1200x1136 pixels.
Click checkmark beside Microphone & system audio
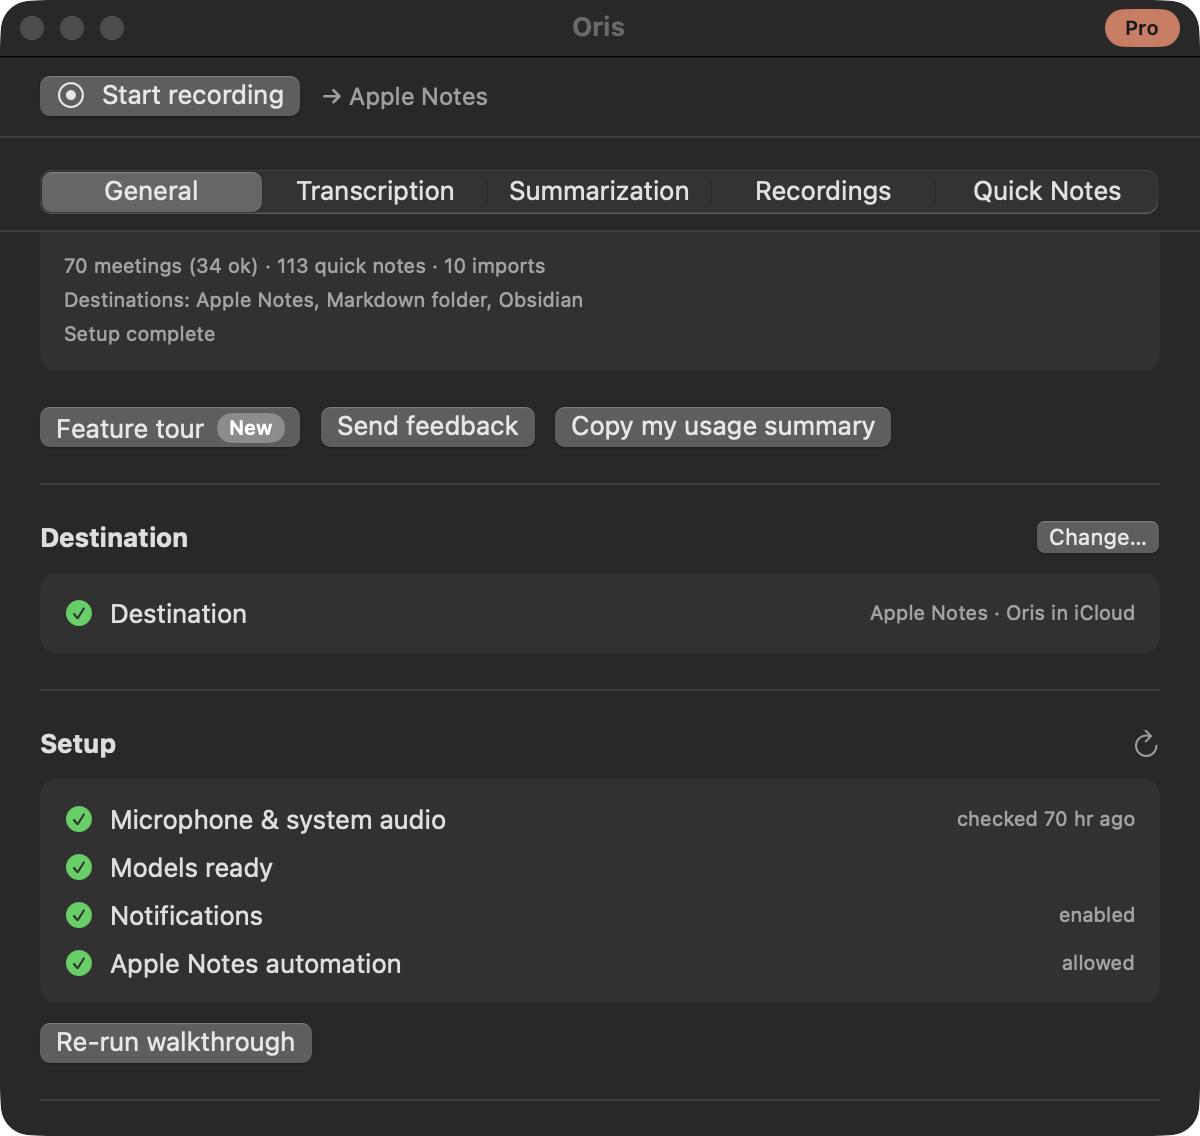click(79, 819)
